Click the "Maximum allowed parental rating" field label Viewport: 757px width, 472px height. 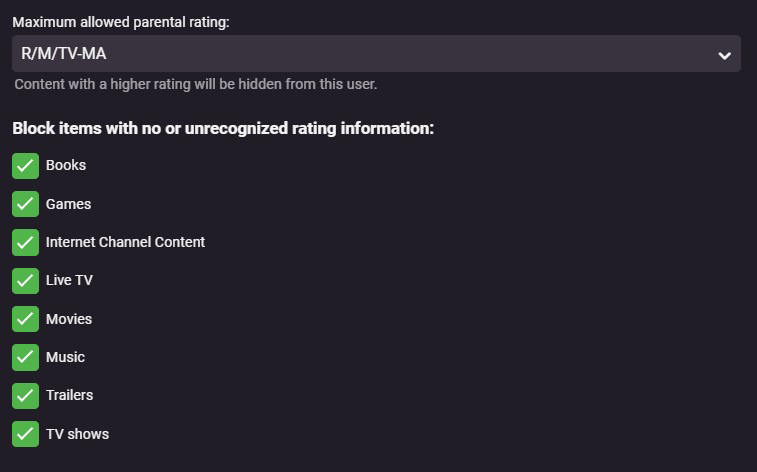click(x=121, y=22)
